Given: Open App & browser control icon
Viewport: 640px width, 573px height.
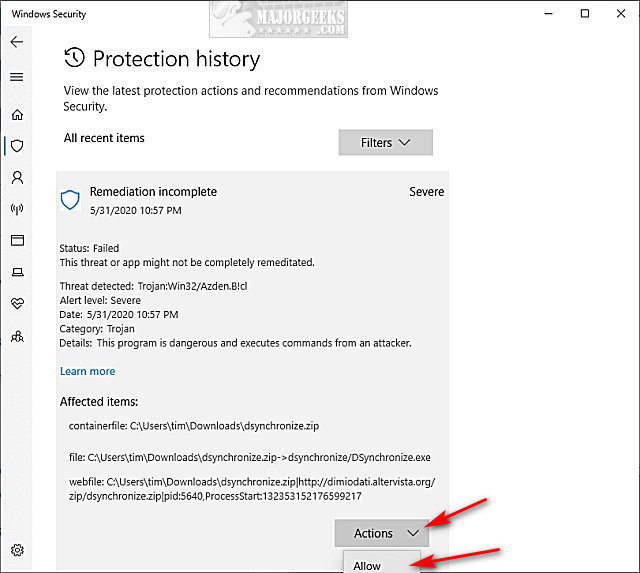Looking at the screenshot, I should pyautogui.click(x=17, y=240).
